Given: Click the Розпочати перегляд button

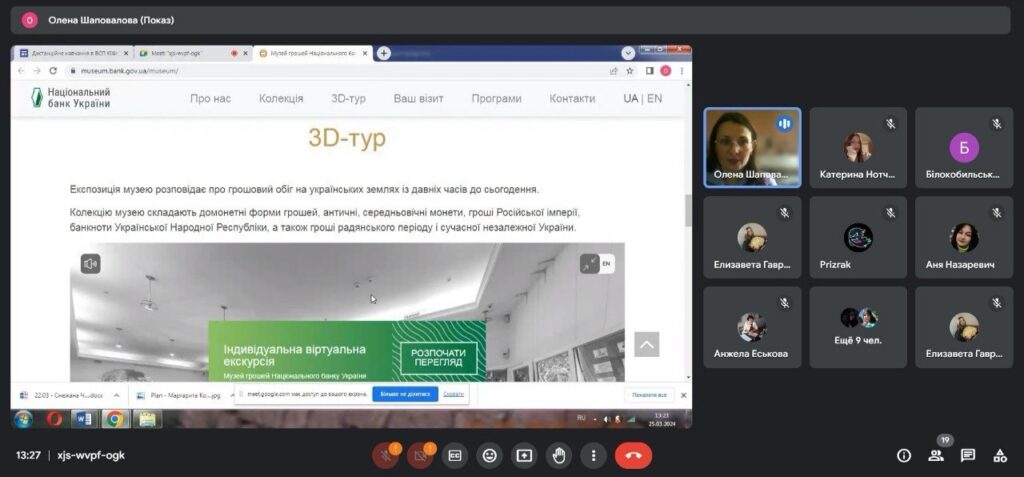Looking at the screenshot, I should [x=438, y=358].
